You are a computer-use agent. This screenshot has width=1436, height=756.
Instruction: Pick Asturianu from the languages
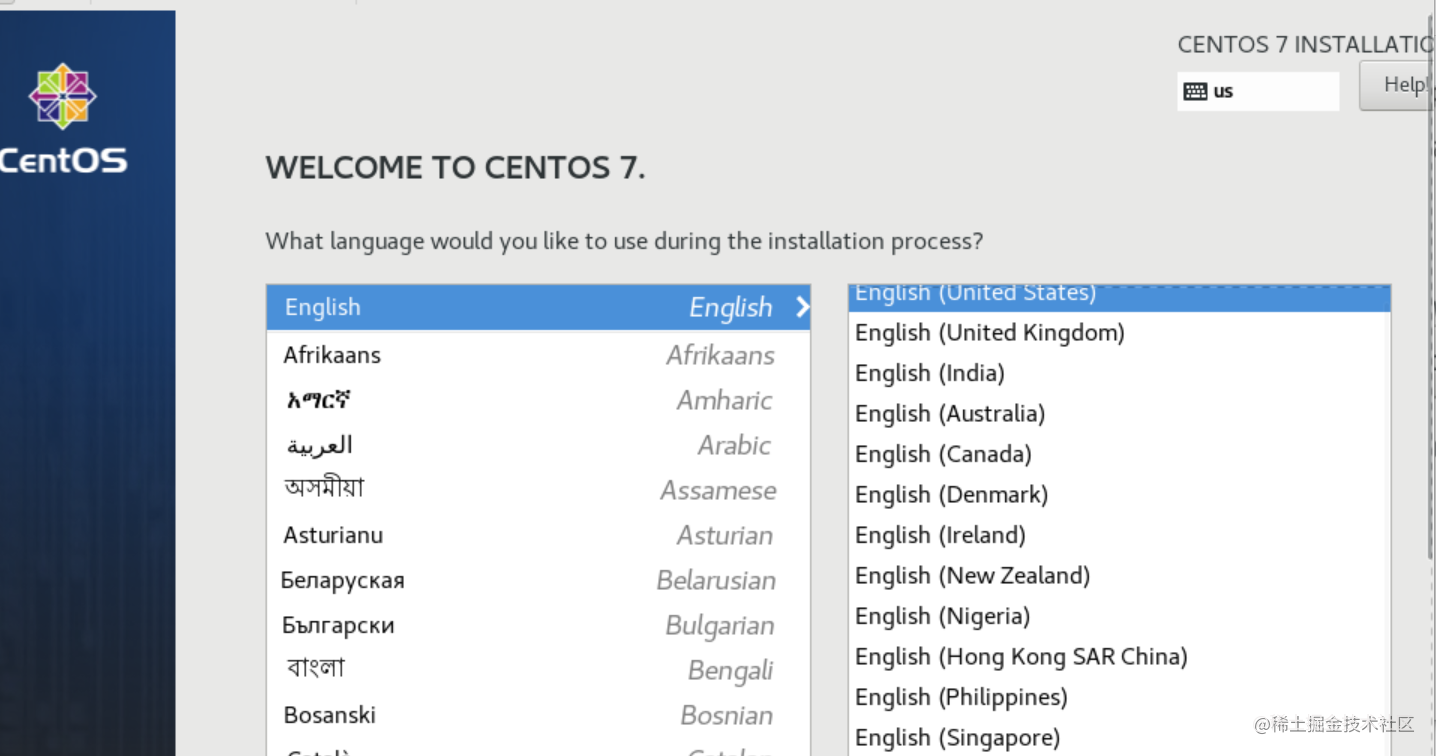[x=538, y=535]
